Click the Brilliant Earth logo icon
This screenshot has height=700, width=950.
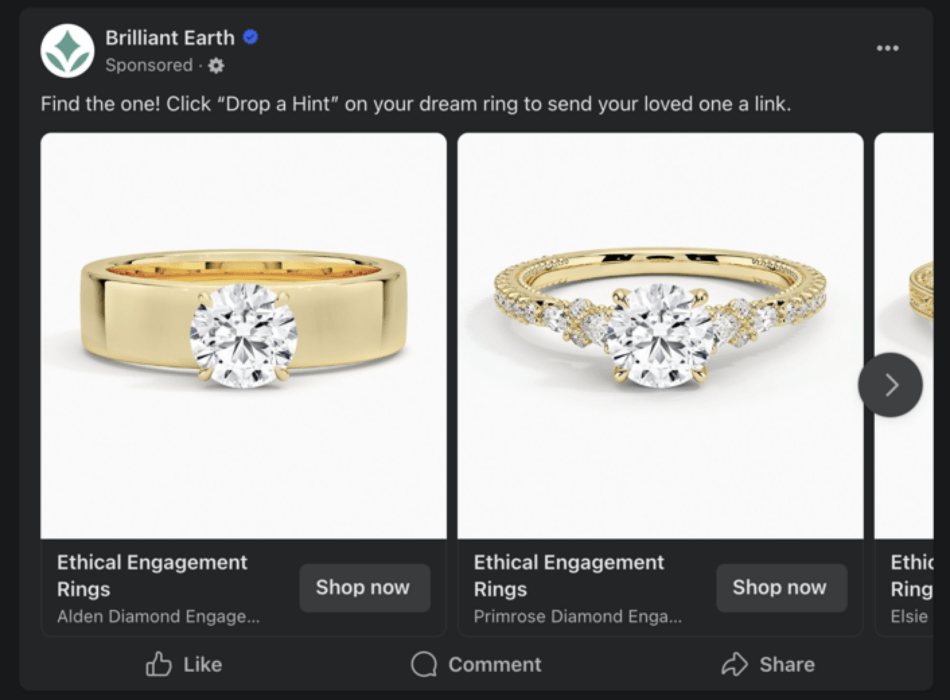click(66, 48)
